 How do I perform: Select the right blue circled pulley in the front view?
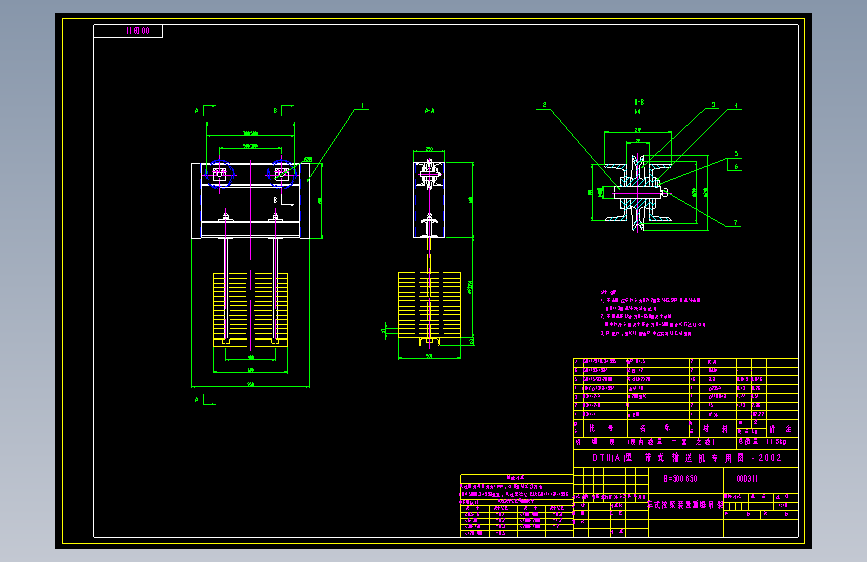tap(281, 174)
